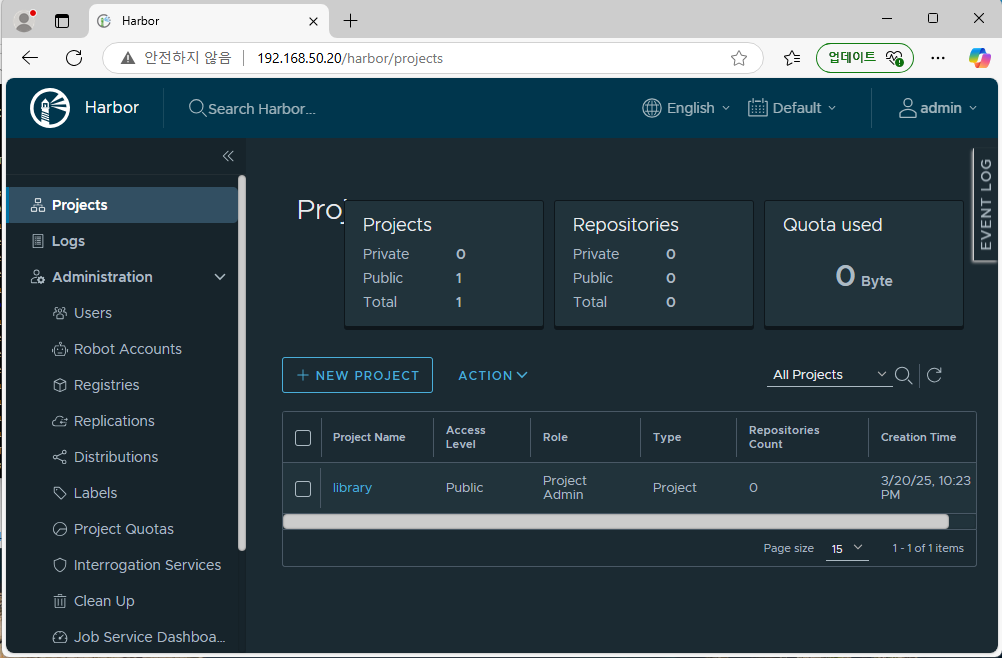This screenshot has height=658, width=1002.
Task: Click the Distributions share icon
Action: tap(59, 457)
